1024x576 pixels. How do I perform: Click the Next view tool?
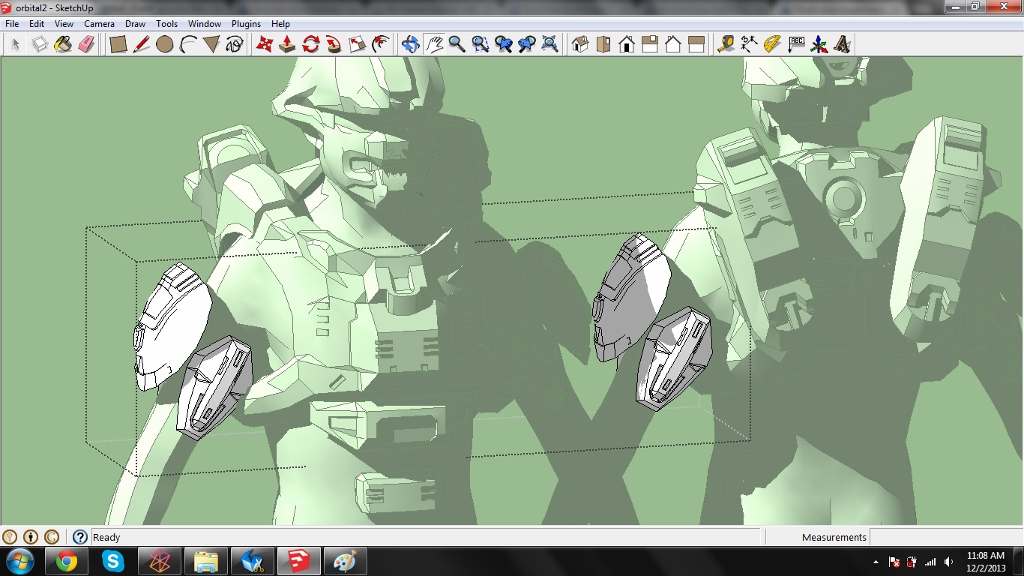tap(527, 44)
